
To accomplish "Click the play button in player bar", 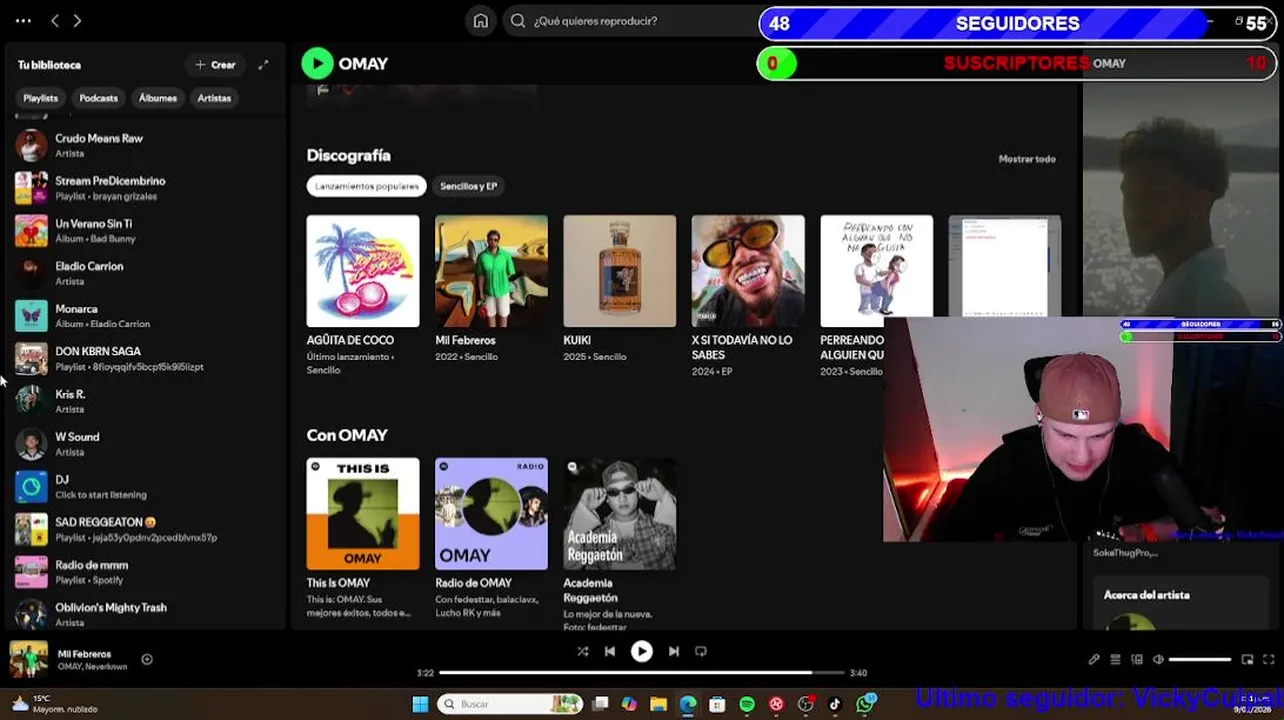I will [642, 651].
